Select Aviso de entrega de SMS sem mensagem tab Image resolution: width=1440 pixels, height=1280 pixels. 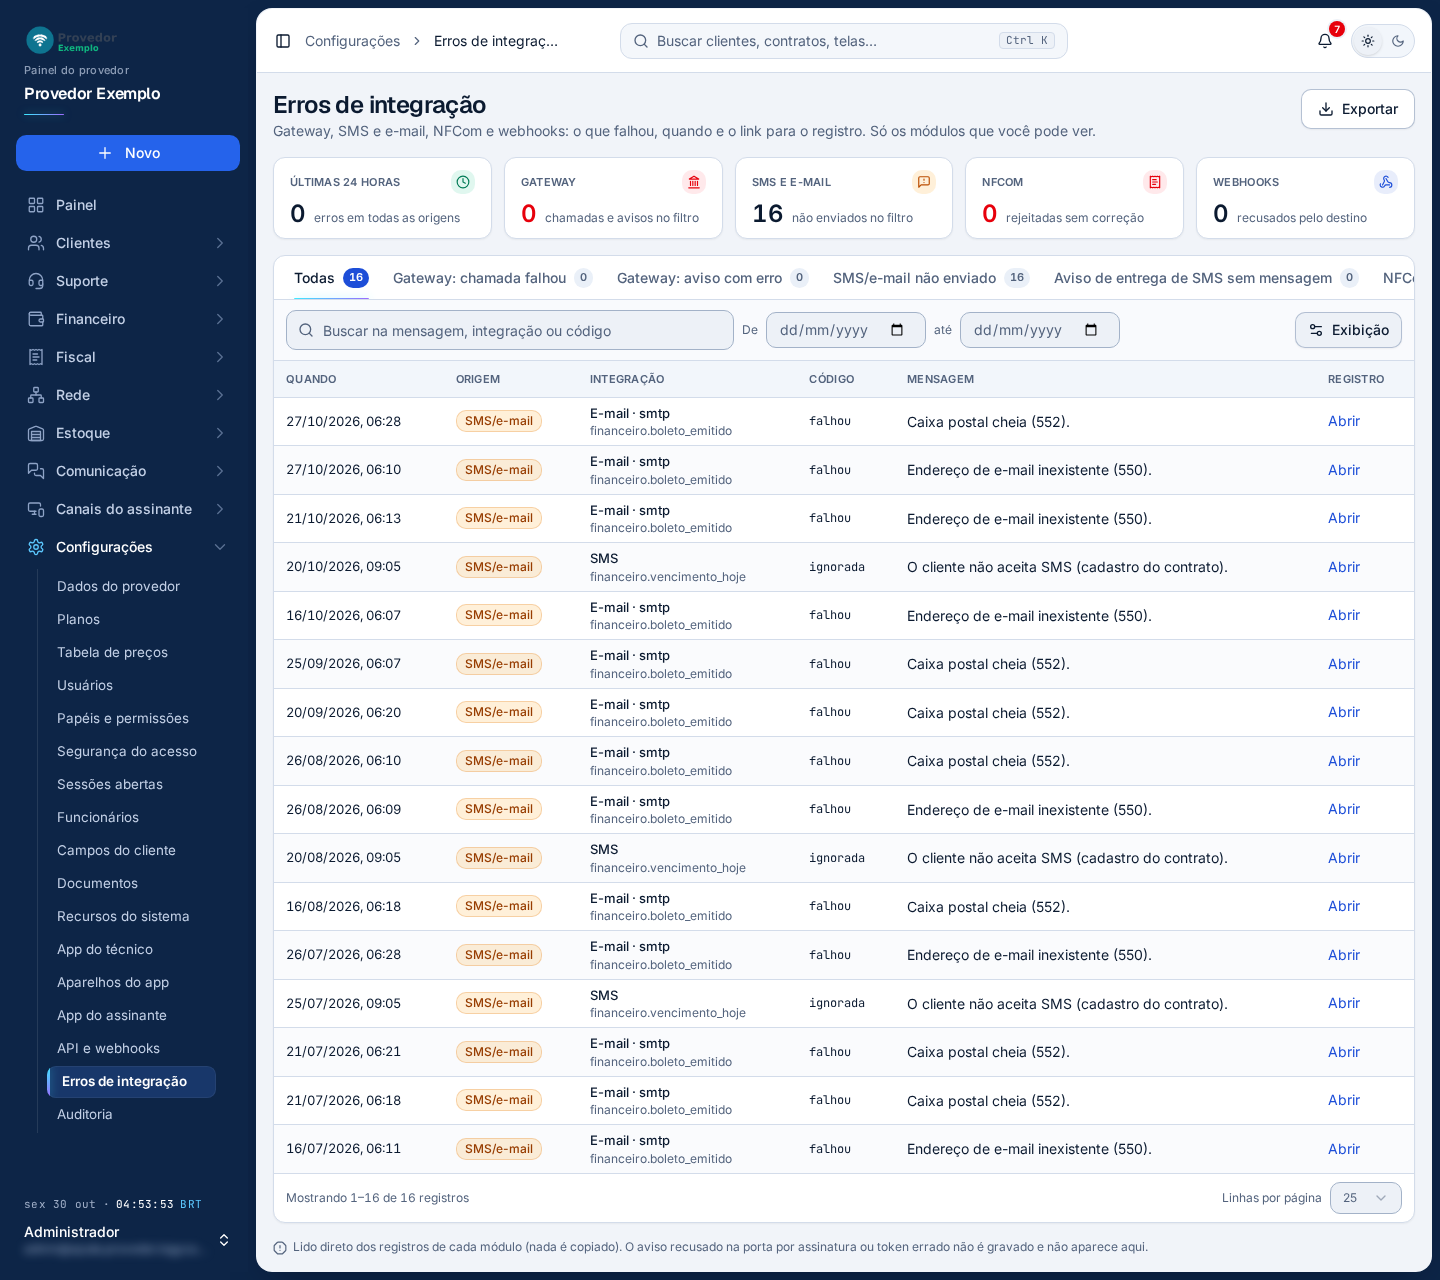coord(1206,278)
